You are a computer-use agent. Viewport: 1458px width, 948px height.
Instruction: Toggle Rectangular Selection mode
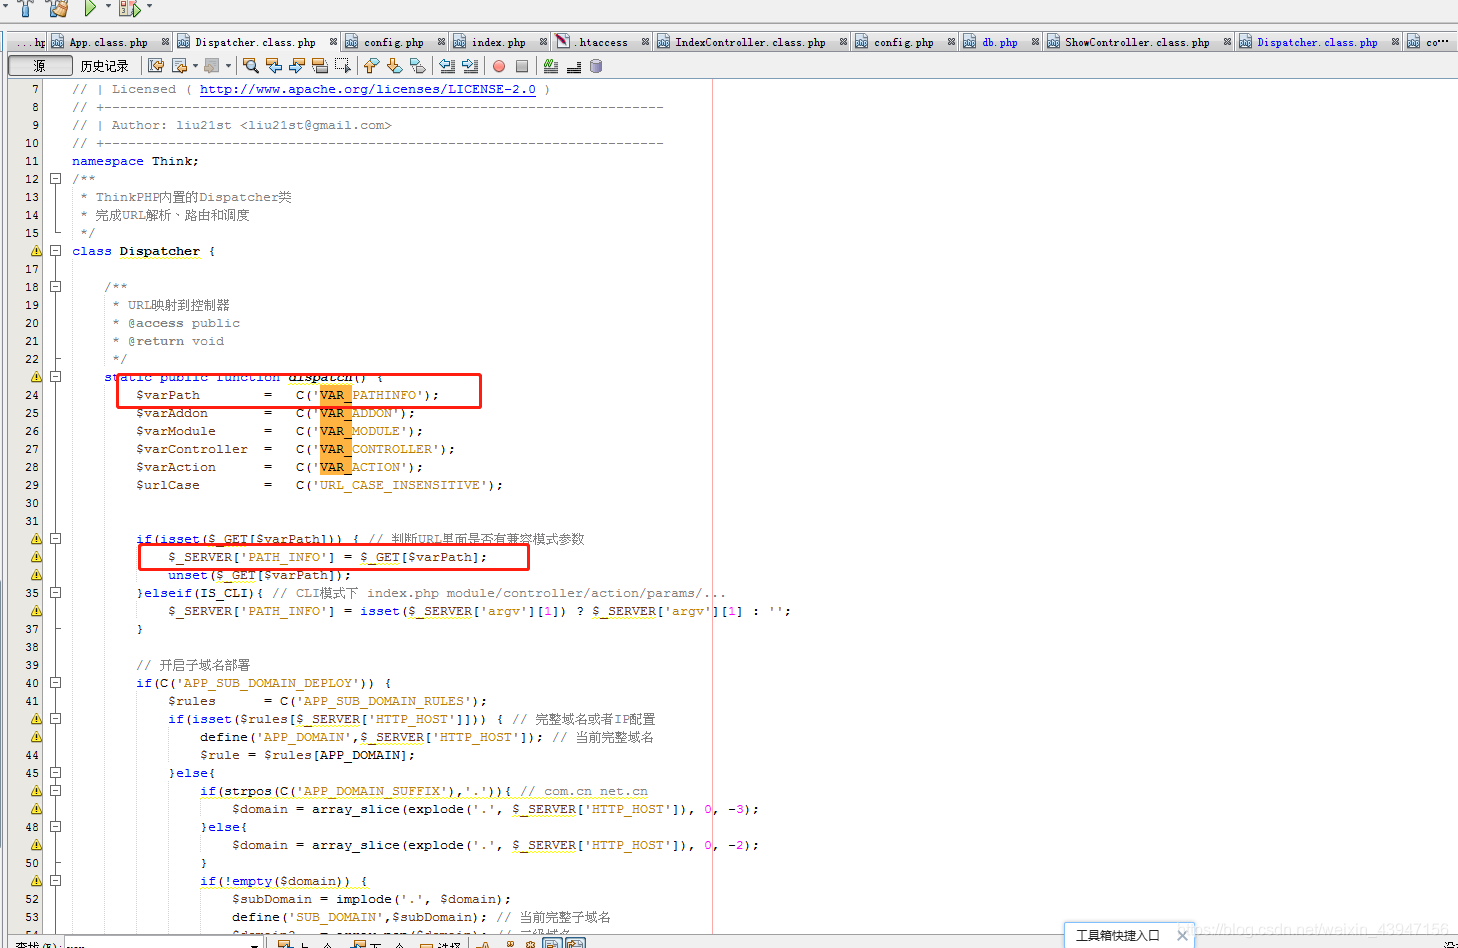pos(343,66)
